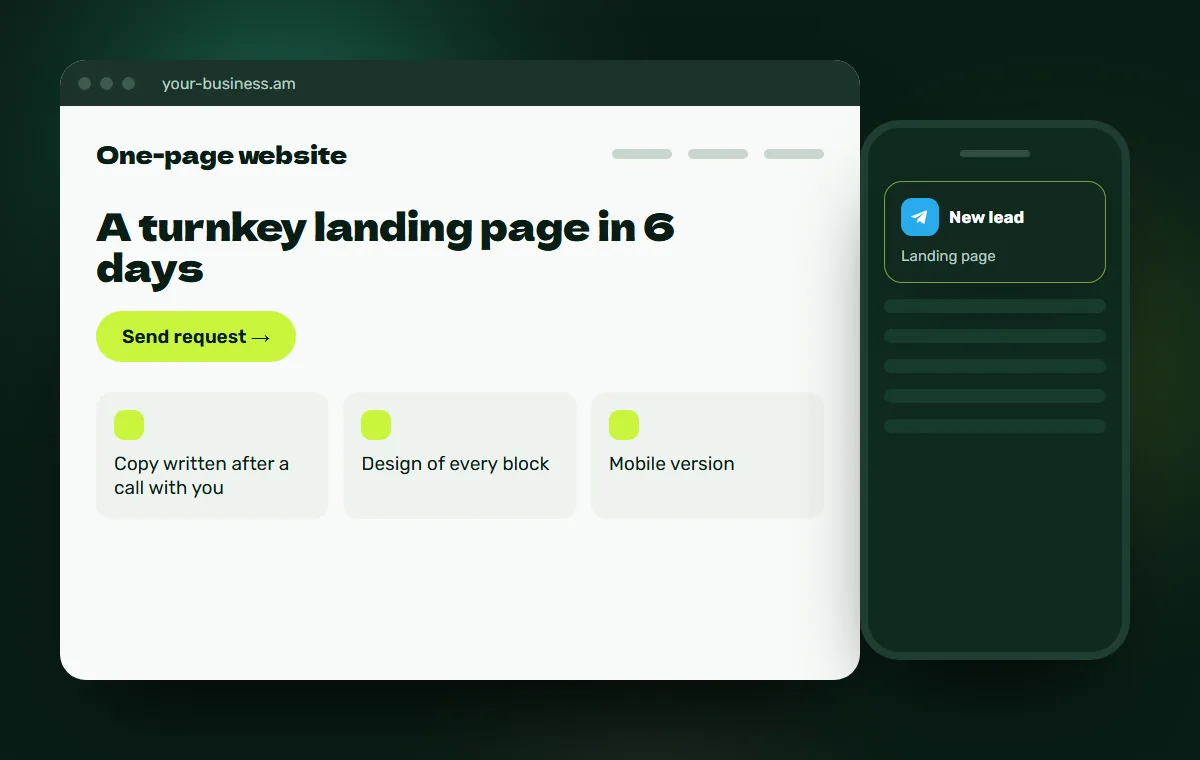The height and width of the screenshot is (760, 1200).
Task: Select the your-business.am address text
Action: [229, 84]
